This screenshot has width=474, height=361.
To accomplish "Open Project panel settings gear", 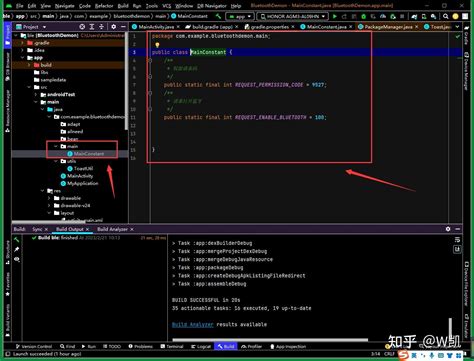I will (x=114, y=27).
